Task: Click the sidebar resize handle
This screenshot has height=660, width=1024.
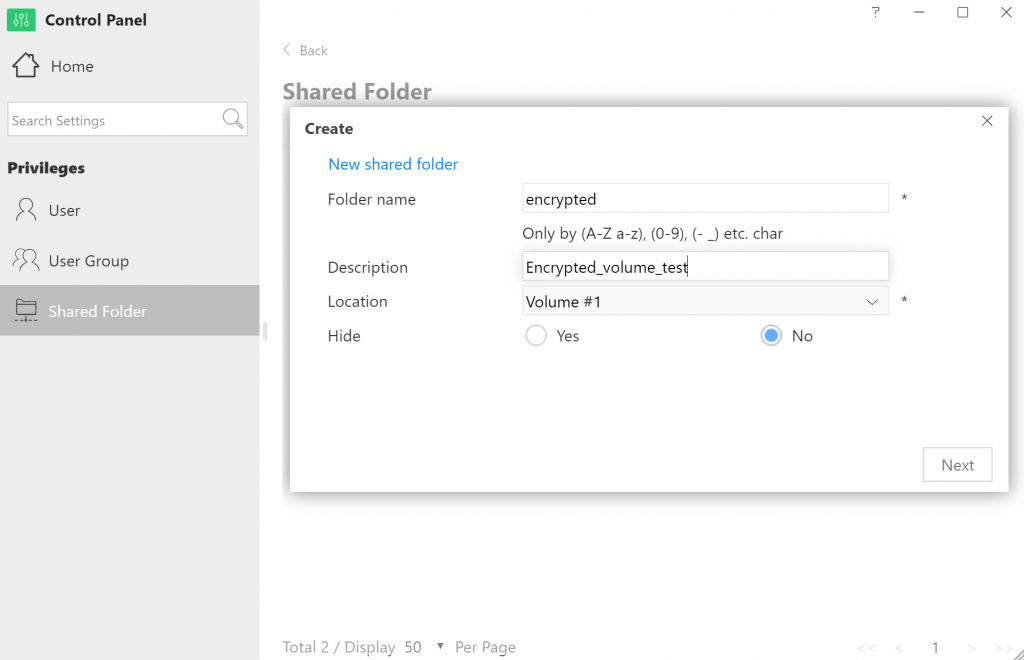Action: point(264,330)
